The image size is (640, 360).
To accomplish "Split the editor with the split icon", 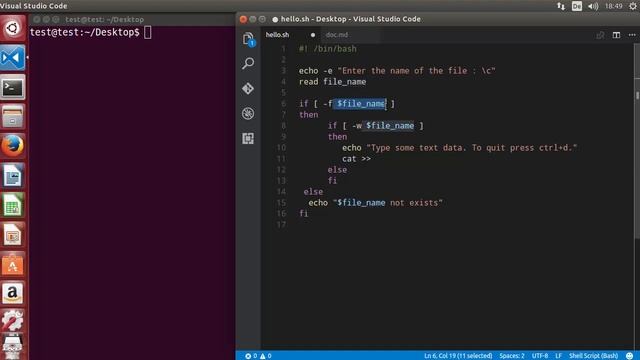I will coord(616,35).
